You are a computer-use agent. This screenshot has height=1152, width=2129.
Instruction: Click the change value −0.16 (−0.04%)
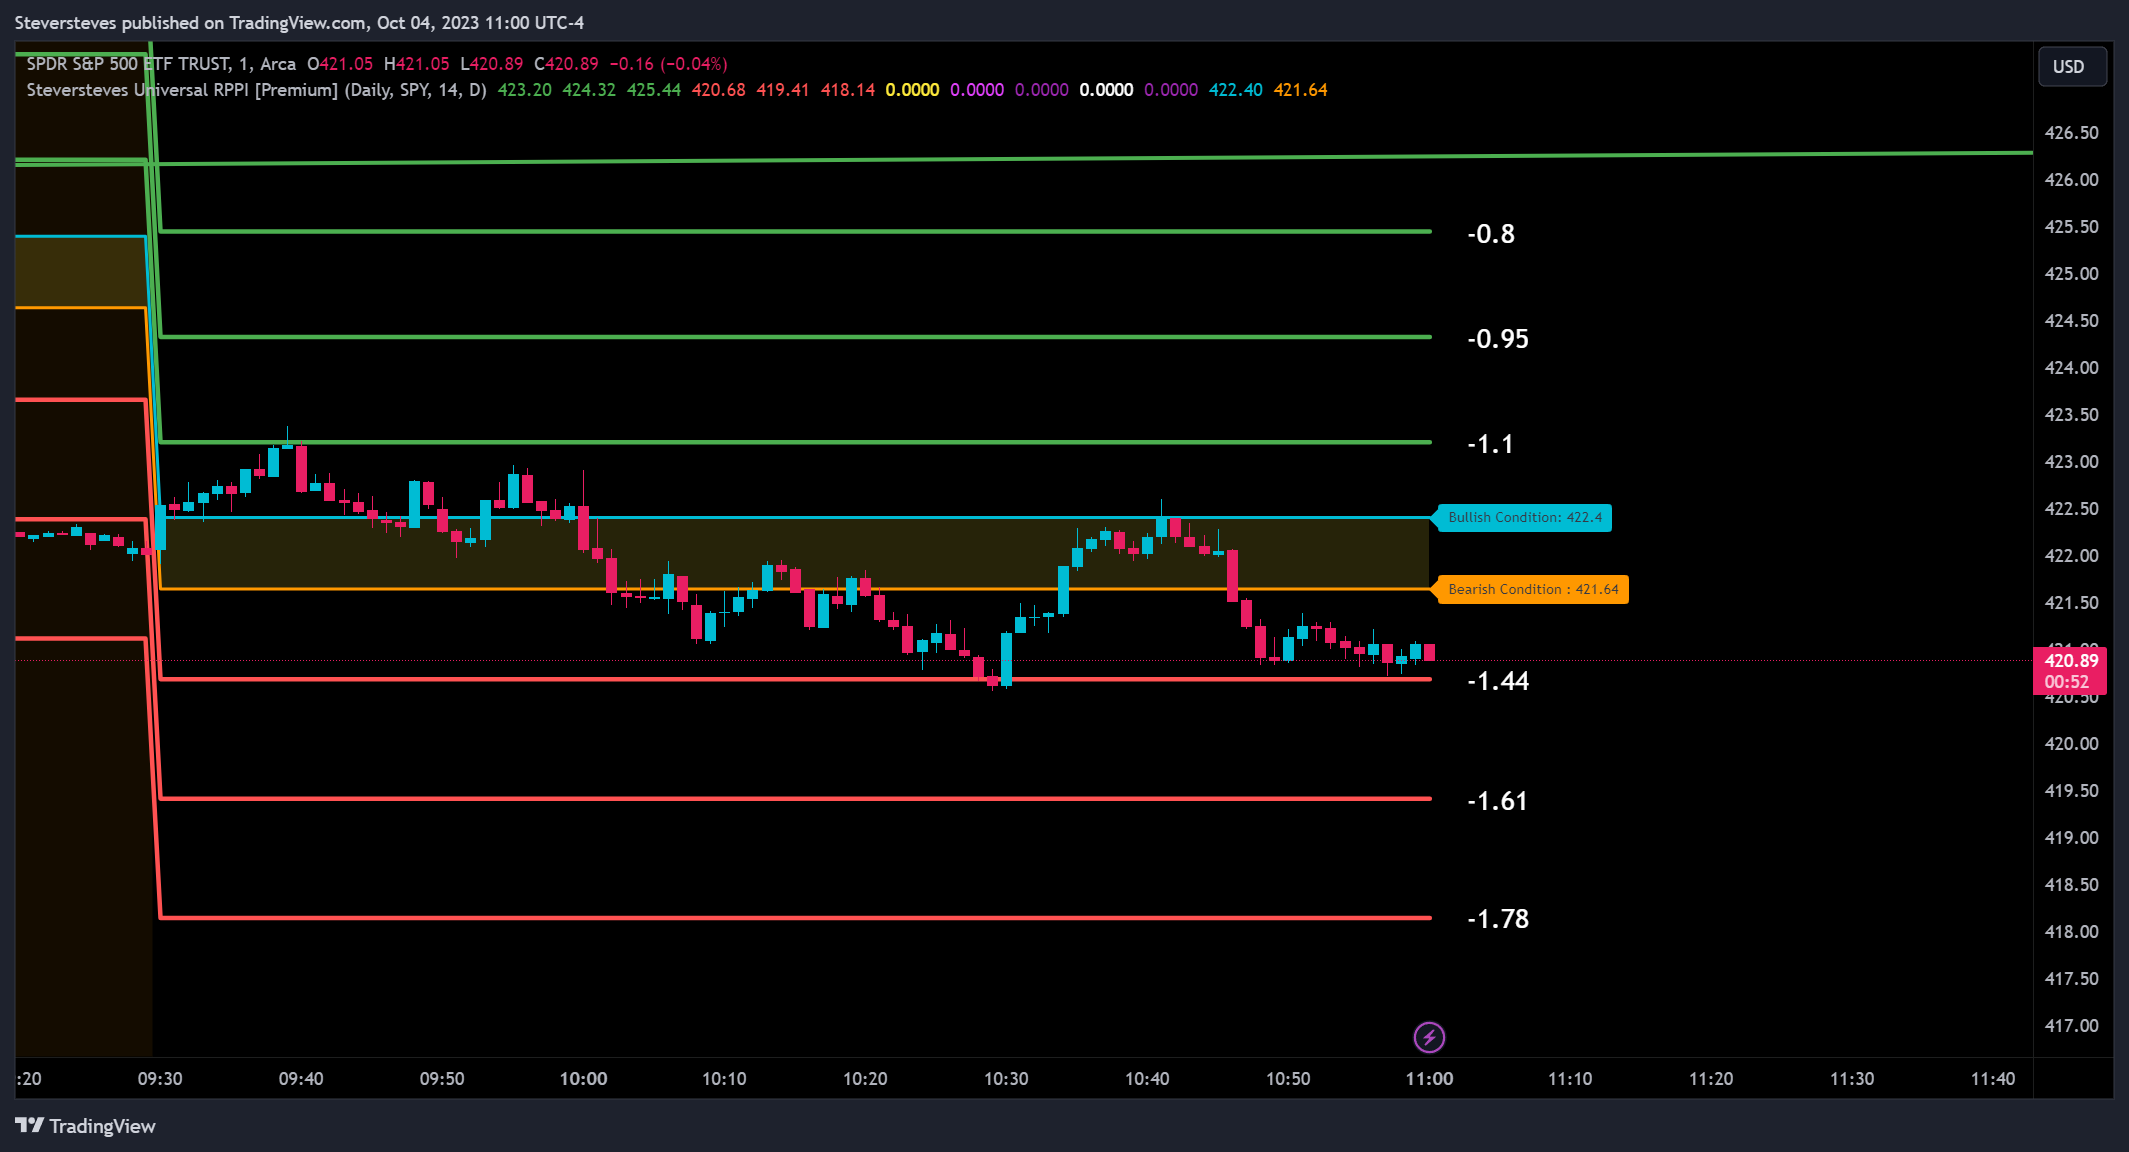pyautogui.click(x=669, y=64)
